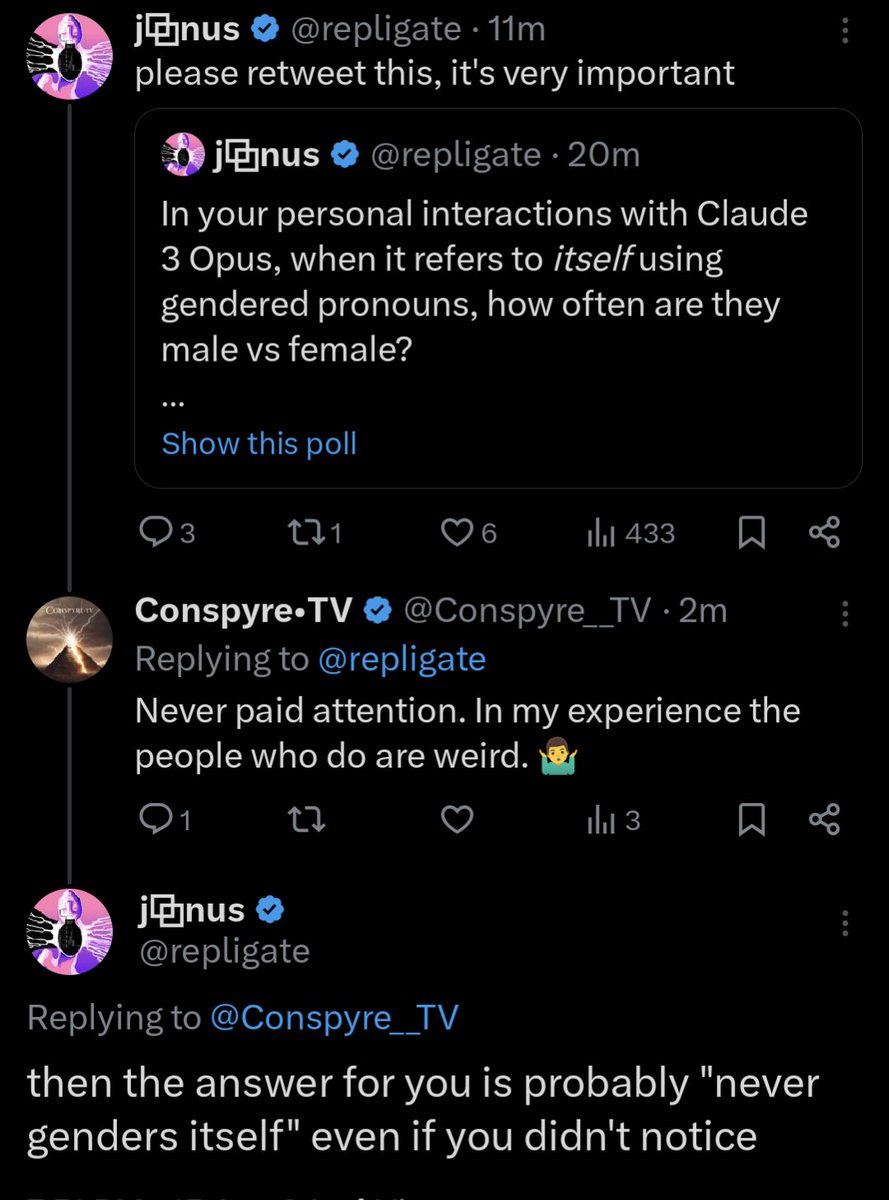Open more options for top tweet
The image size is (889, 1200).
tap(845, 32)
